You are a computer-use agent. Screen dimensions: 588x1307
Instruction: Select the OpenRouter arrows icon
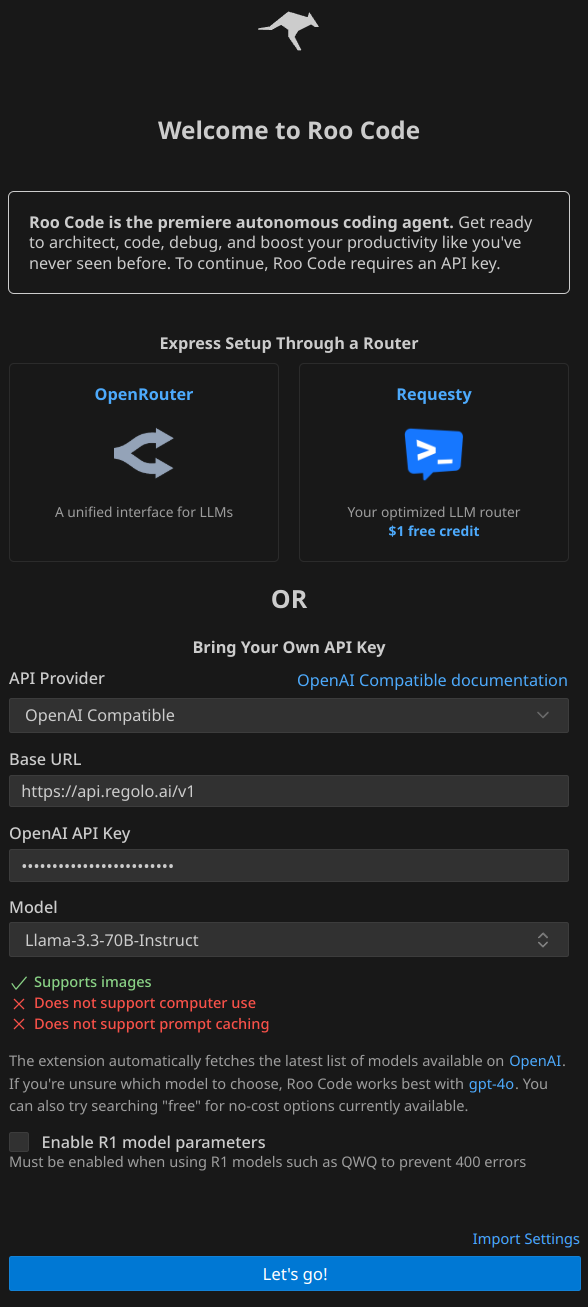pyautogui.click(x=144, y=453)
